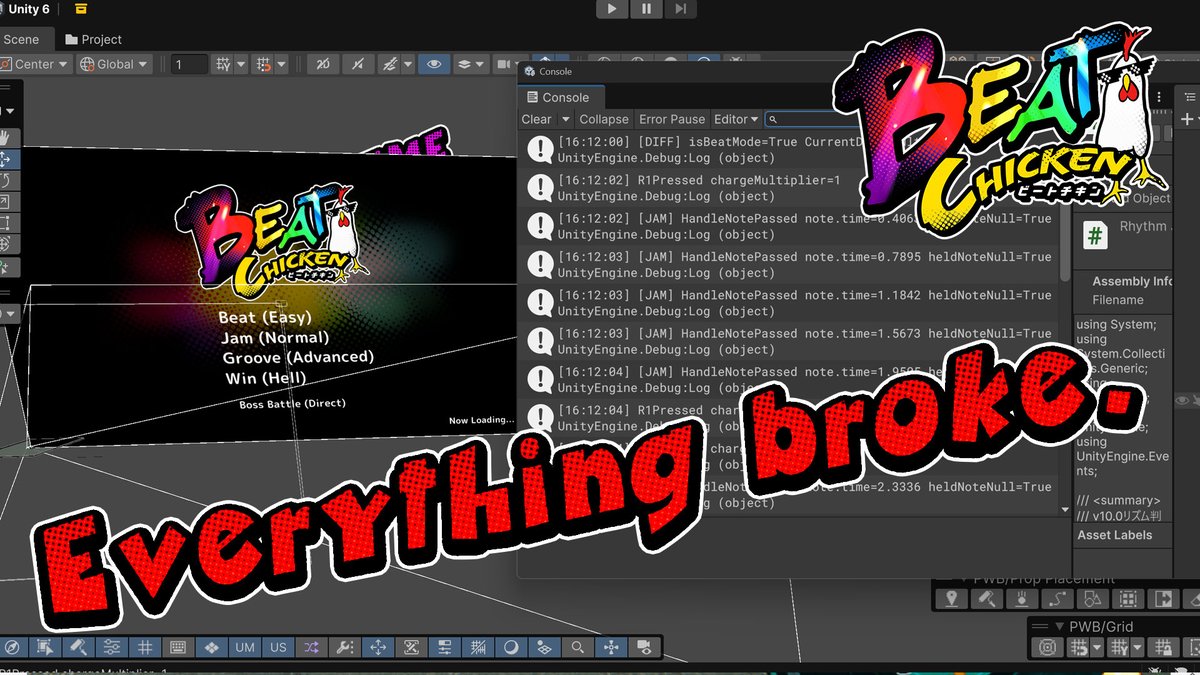Select the [DIFF] isBeatMode=True log entry
Image resolution: width=1200 pixels, height=675 pixels.
788,150
